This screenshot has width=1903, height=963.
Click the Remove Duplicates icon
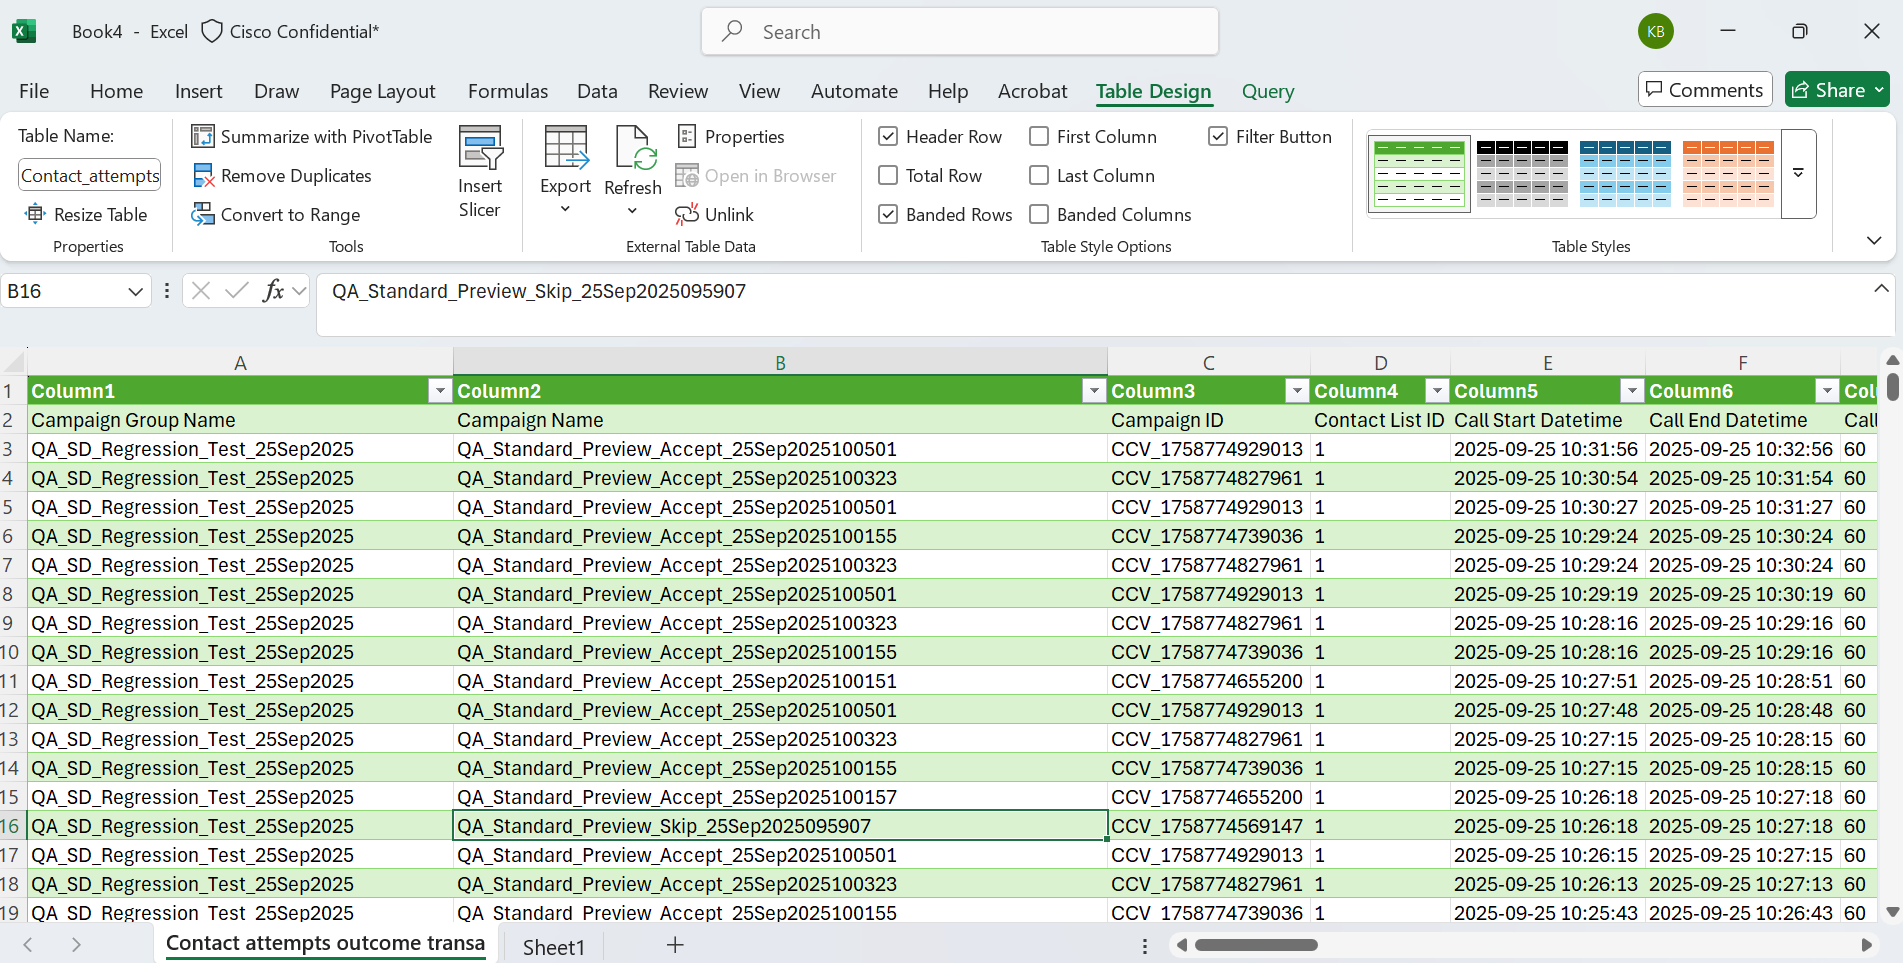(203, 176)
